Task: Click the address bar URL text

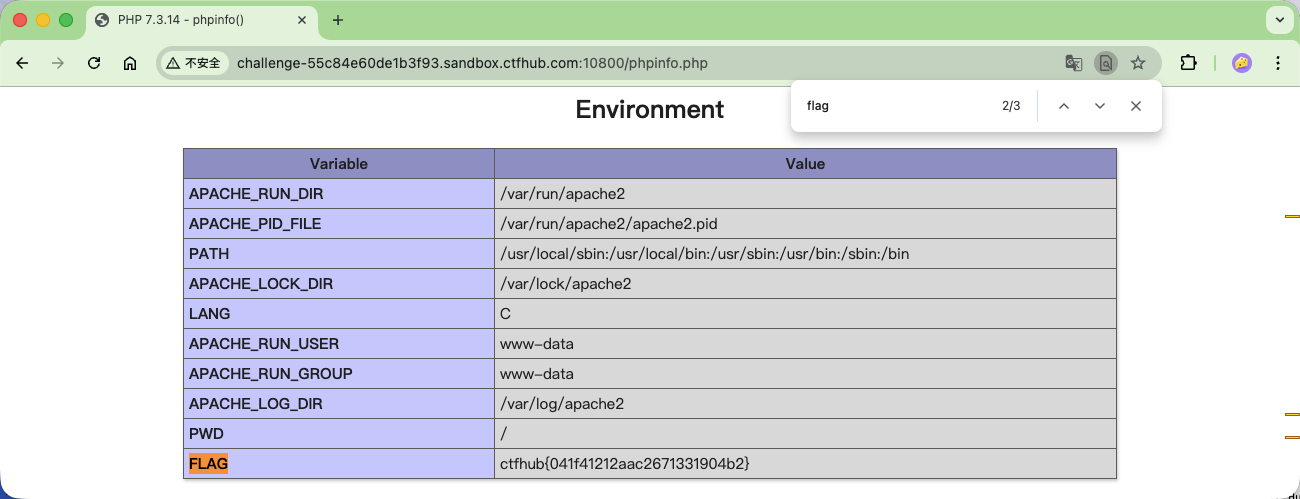Action: [472, 63]
